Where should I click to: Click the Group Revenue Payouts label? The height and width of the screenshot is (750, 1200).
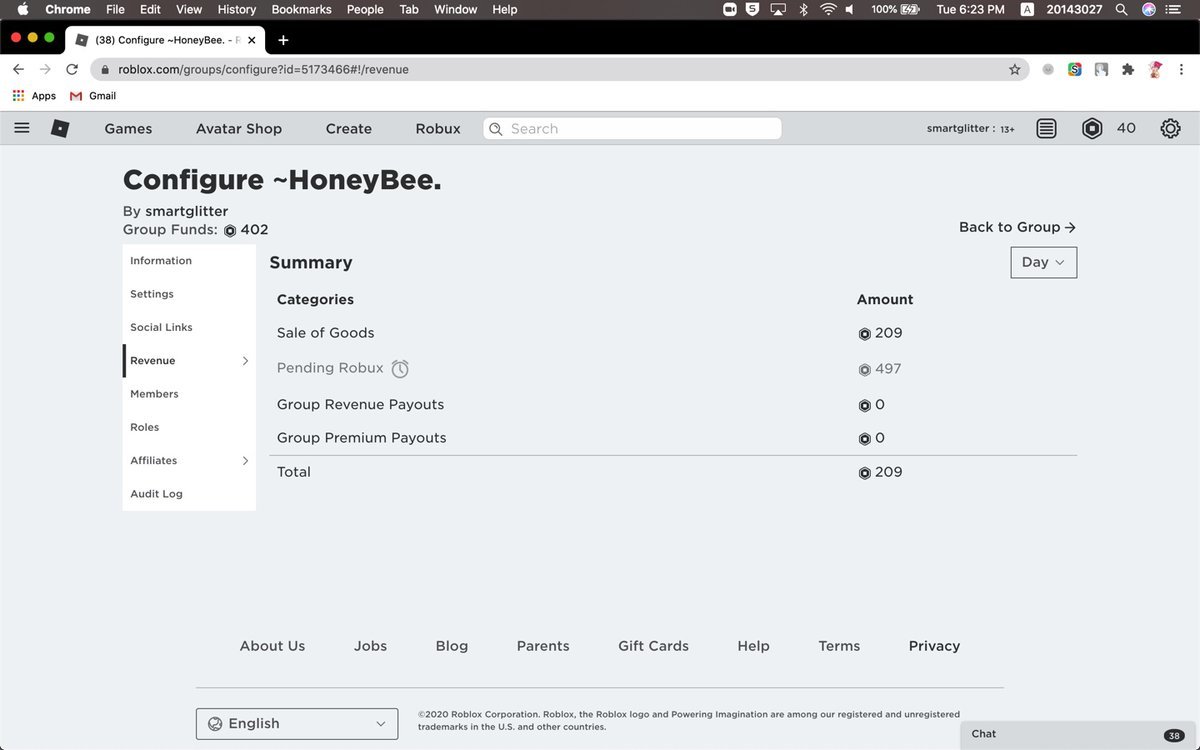point(360,405)
